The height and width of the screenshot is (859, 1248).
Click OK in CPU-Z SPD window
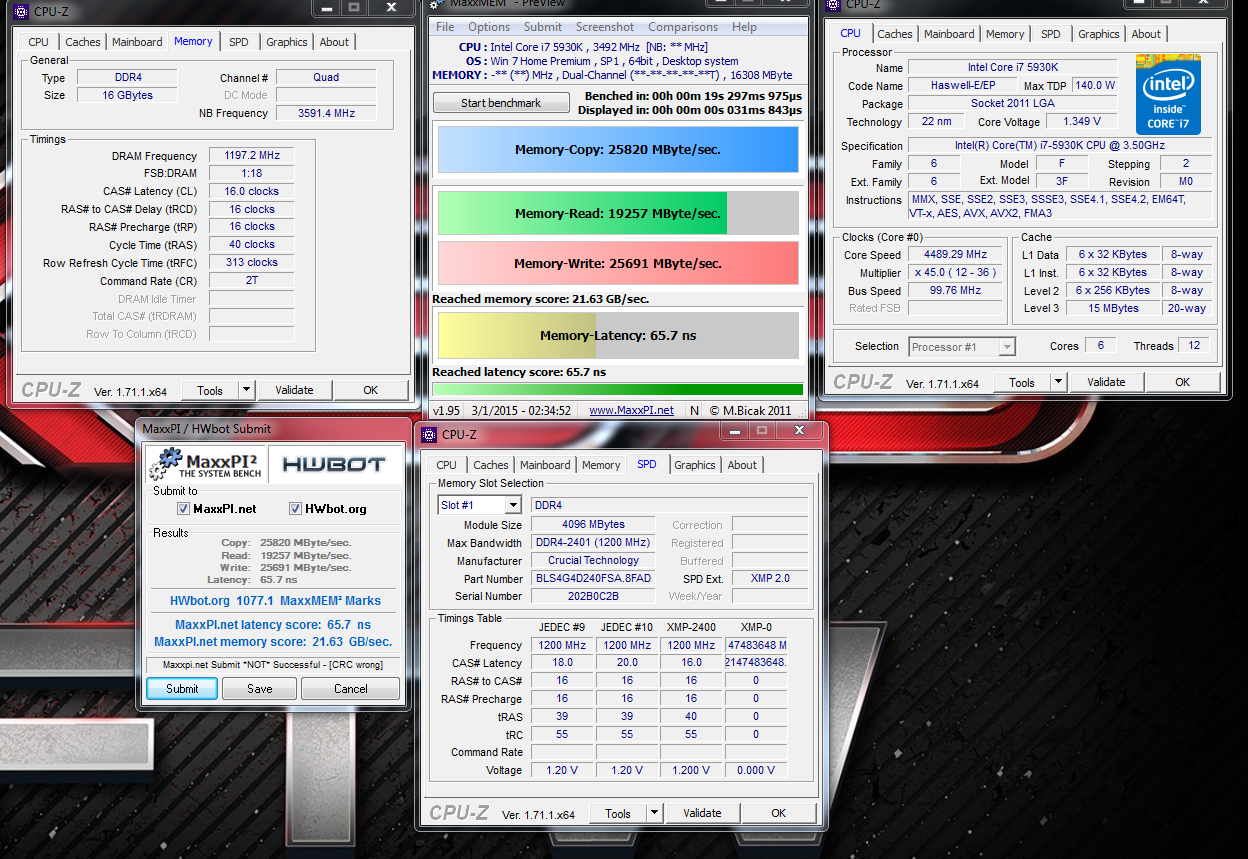point(779,814)
